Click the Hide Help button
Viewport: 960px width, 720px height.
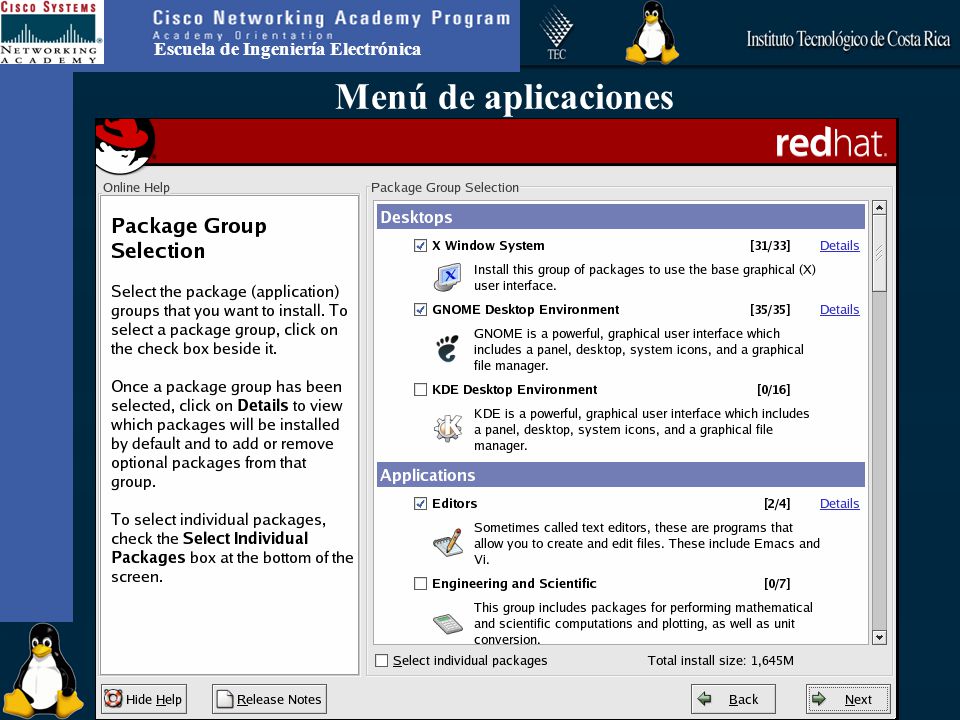pos(144,699)
